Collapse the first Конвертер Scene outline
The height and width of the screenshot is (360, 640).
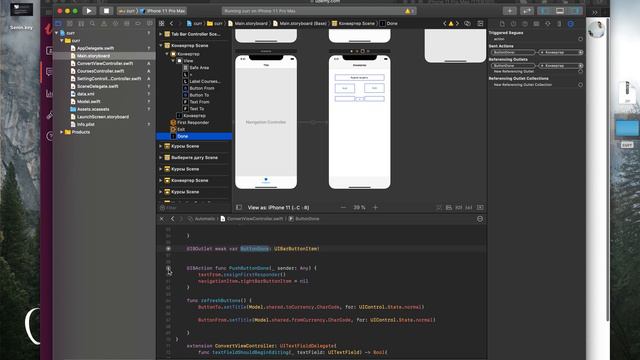[161, 46]
